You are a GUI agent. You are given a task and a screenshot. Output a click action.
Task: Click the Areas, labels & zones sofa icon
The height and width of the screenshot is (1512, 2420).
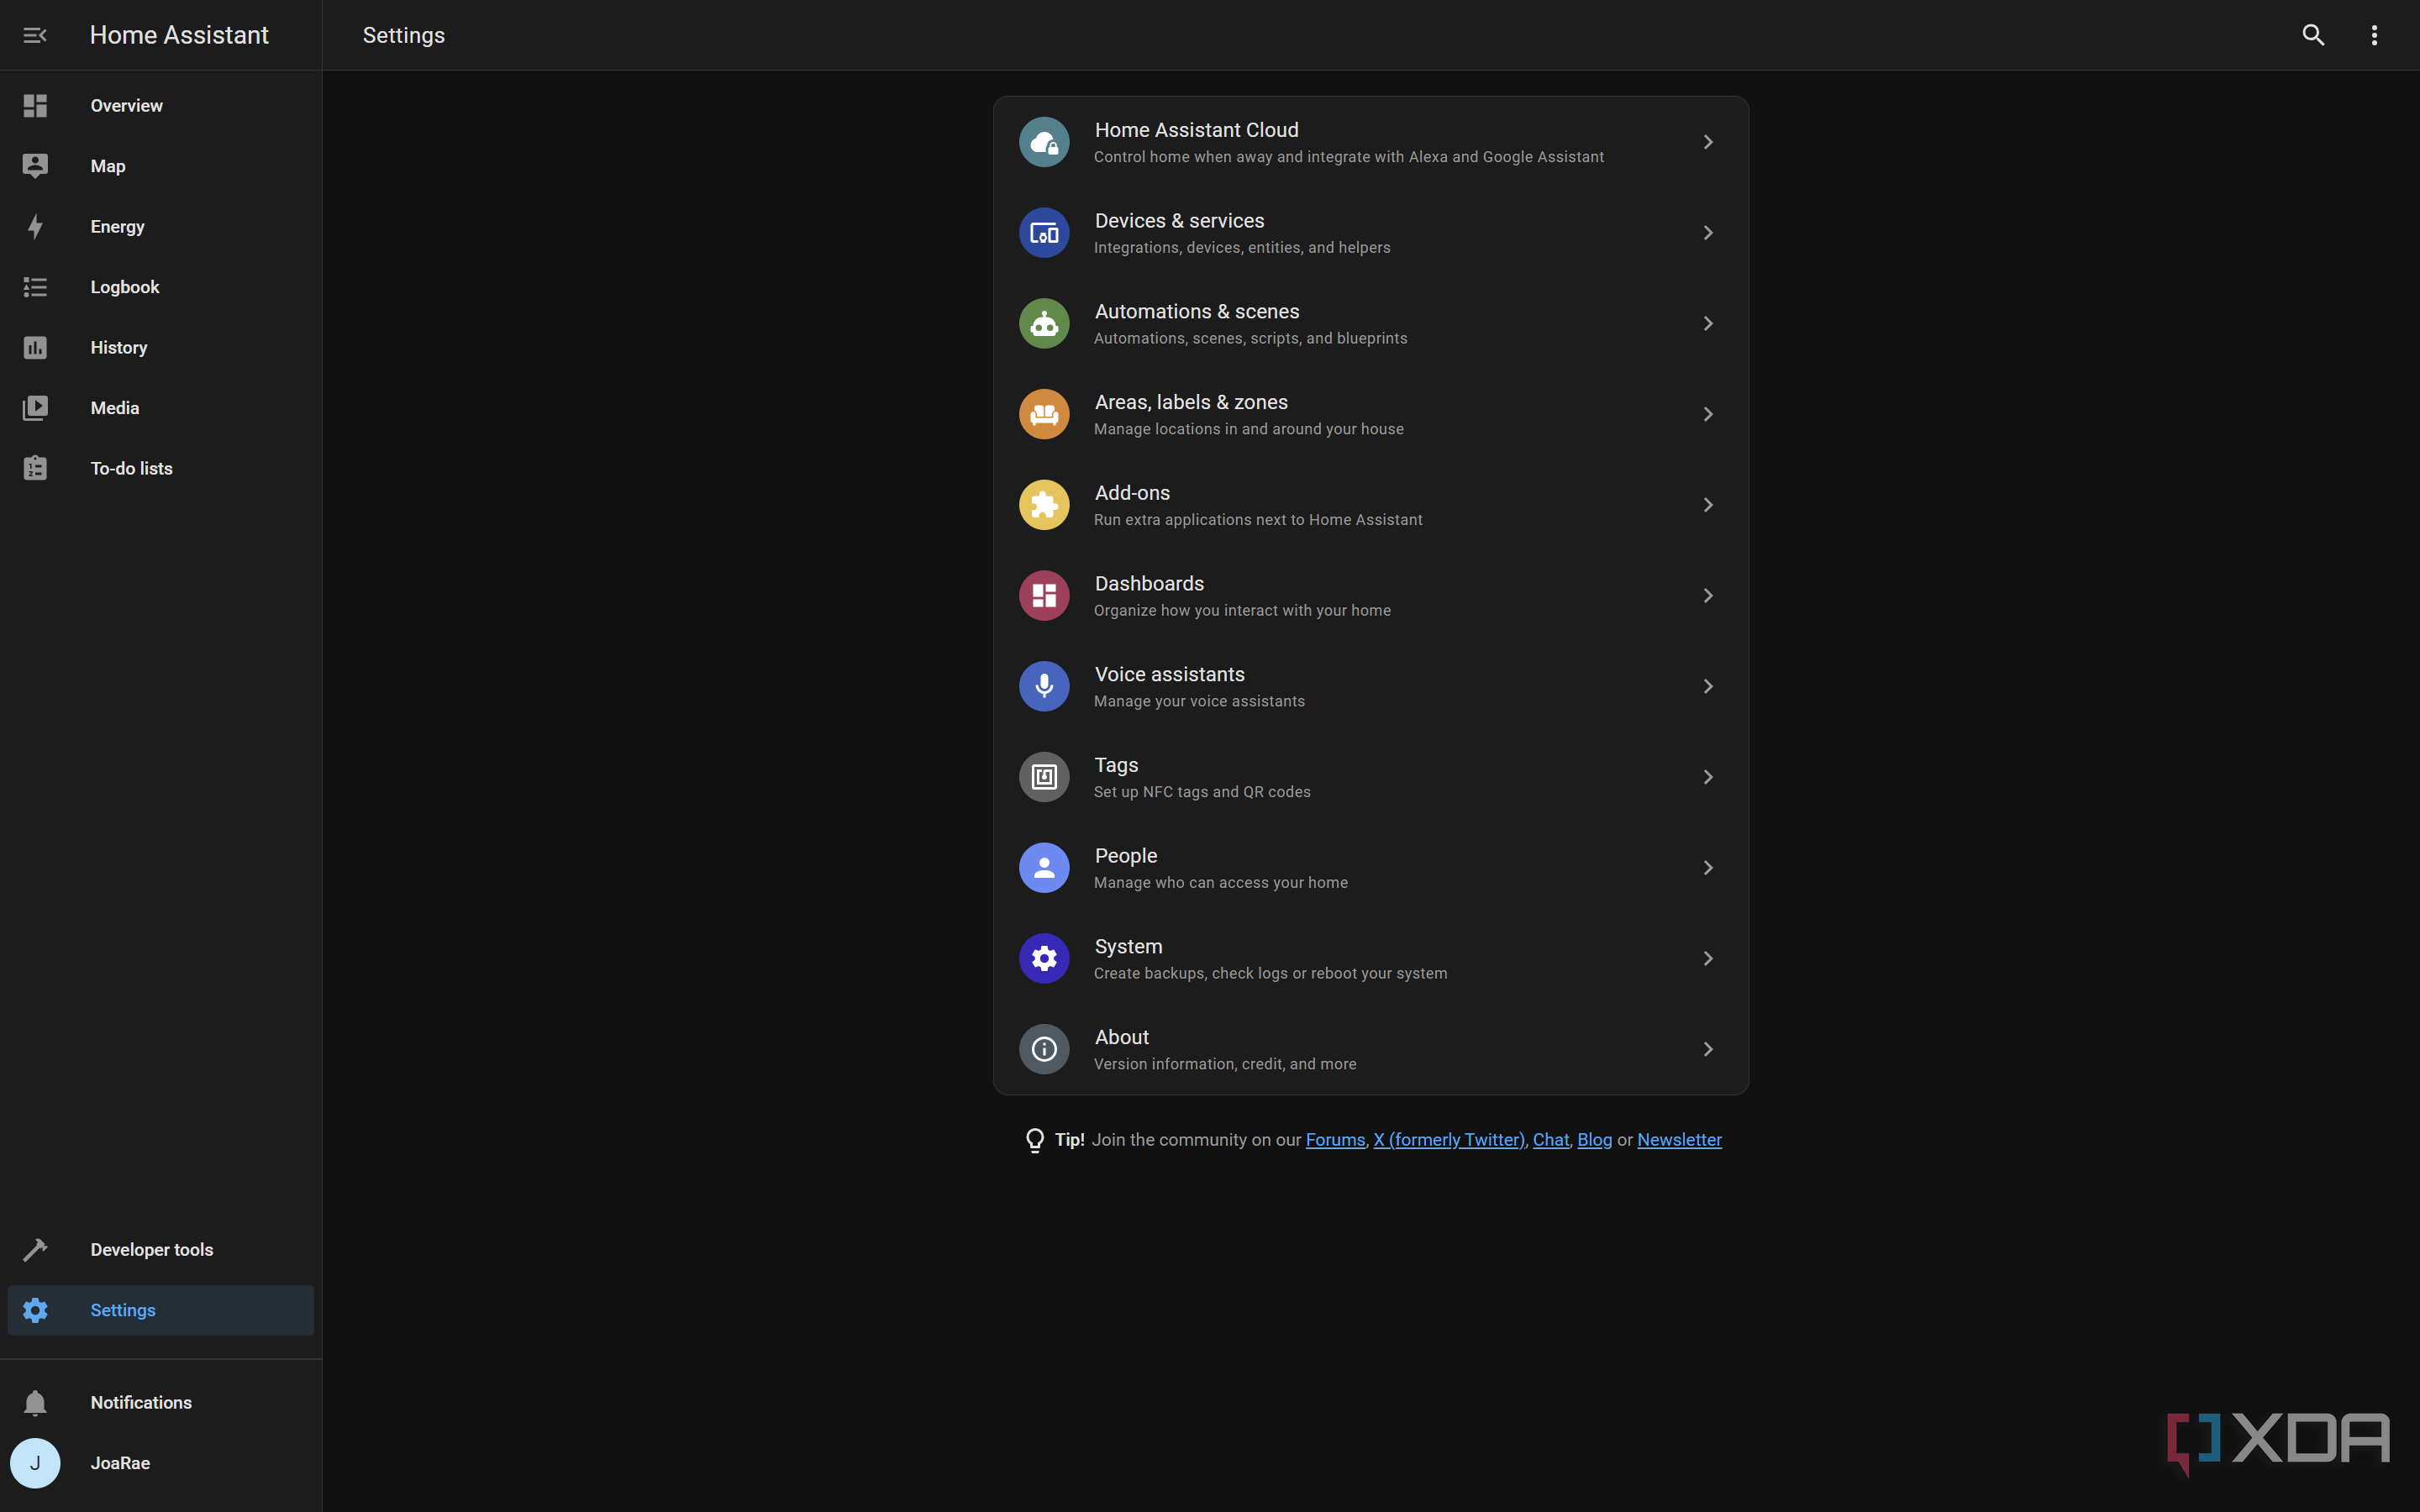coord(1044,414)
